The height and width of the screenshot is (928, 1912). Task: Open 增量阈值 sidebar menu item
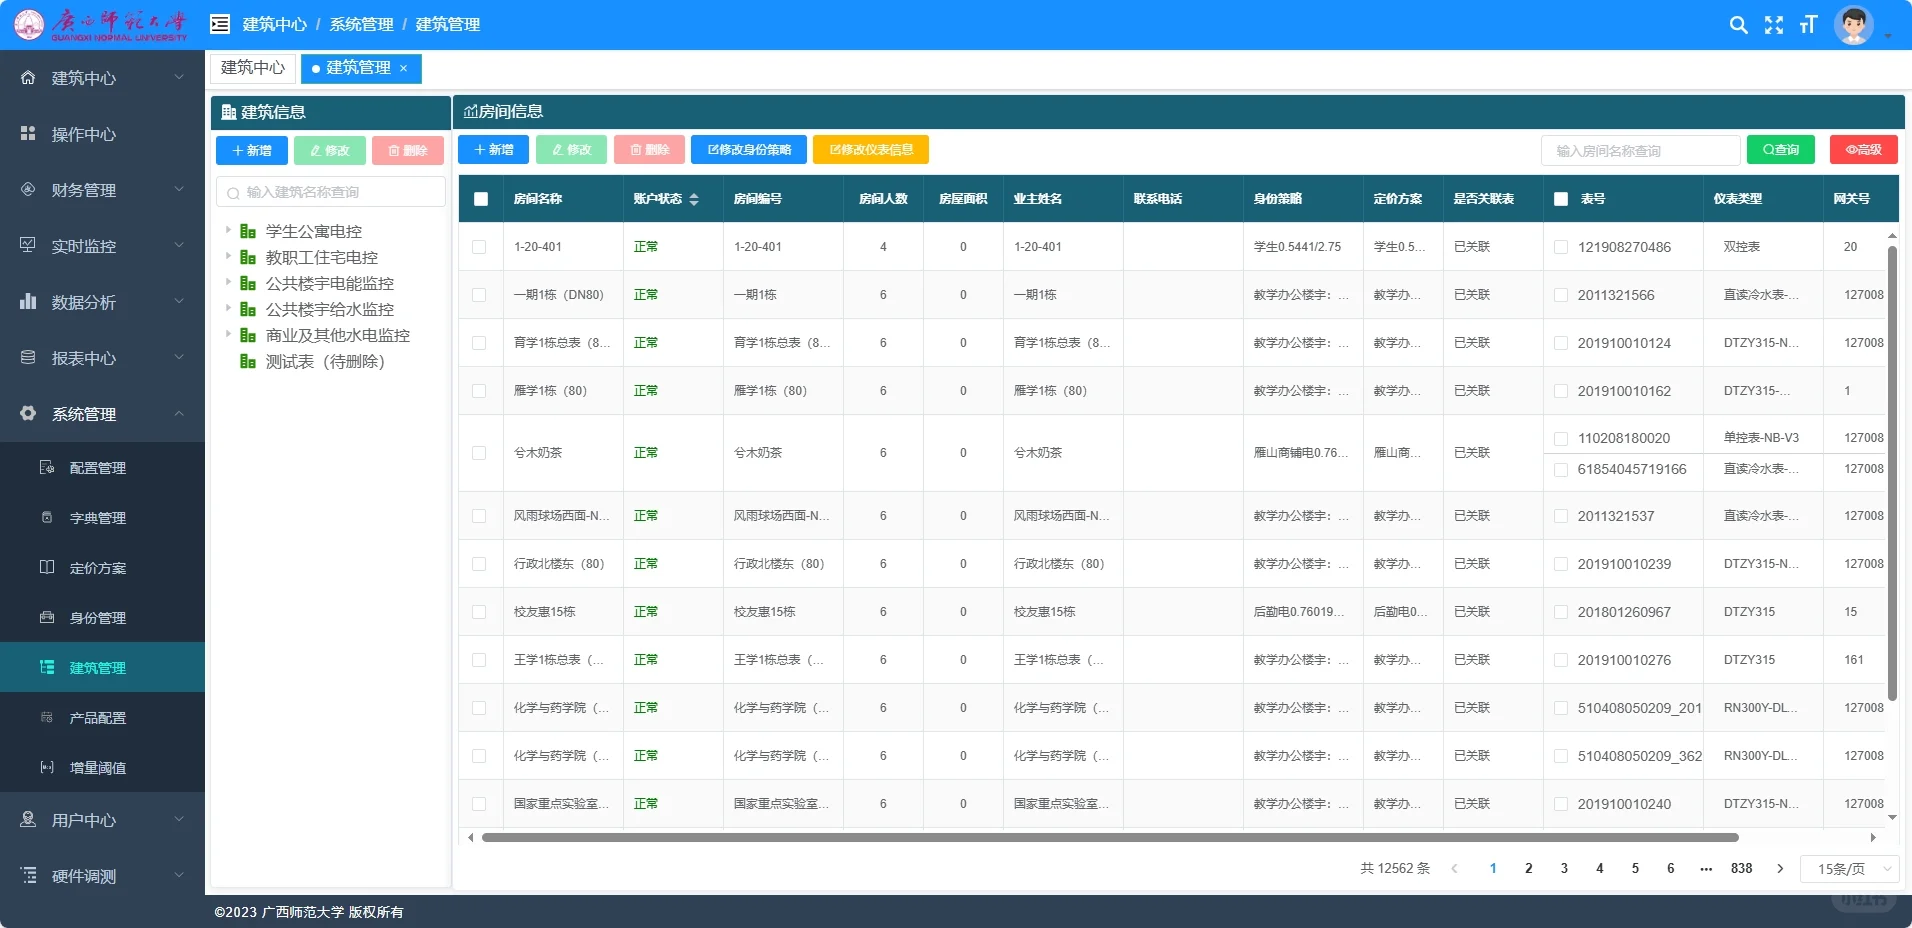[x=102, y=767]
